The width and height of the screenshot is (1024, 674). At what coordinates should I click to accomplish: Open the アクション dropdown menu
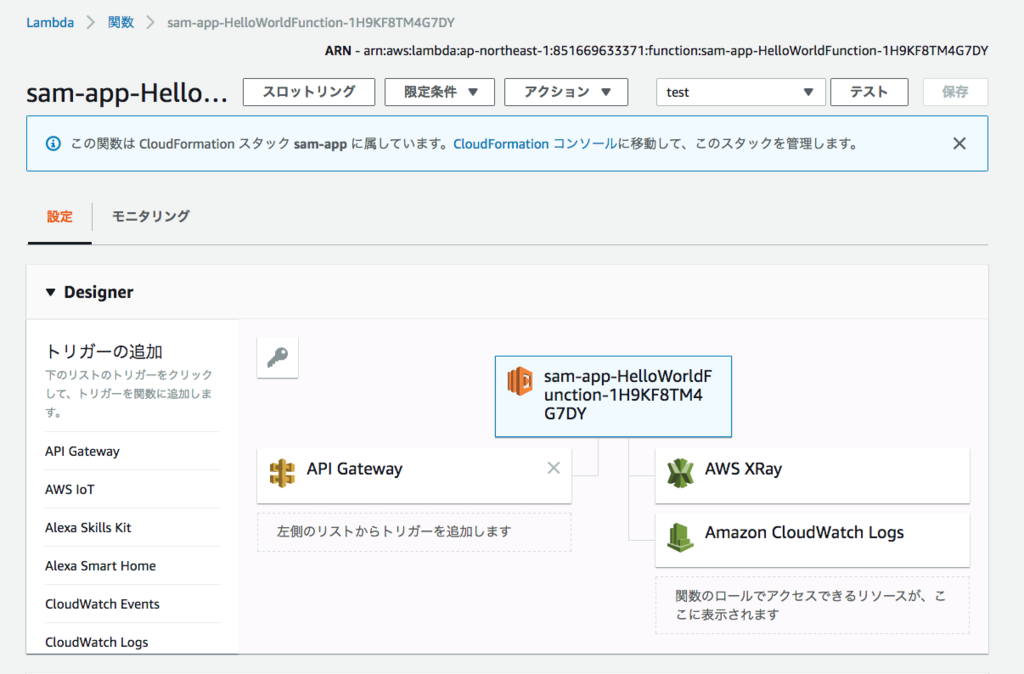(x=566, y=92)
